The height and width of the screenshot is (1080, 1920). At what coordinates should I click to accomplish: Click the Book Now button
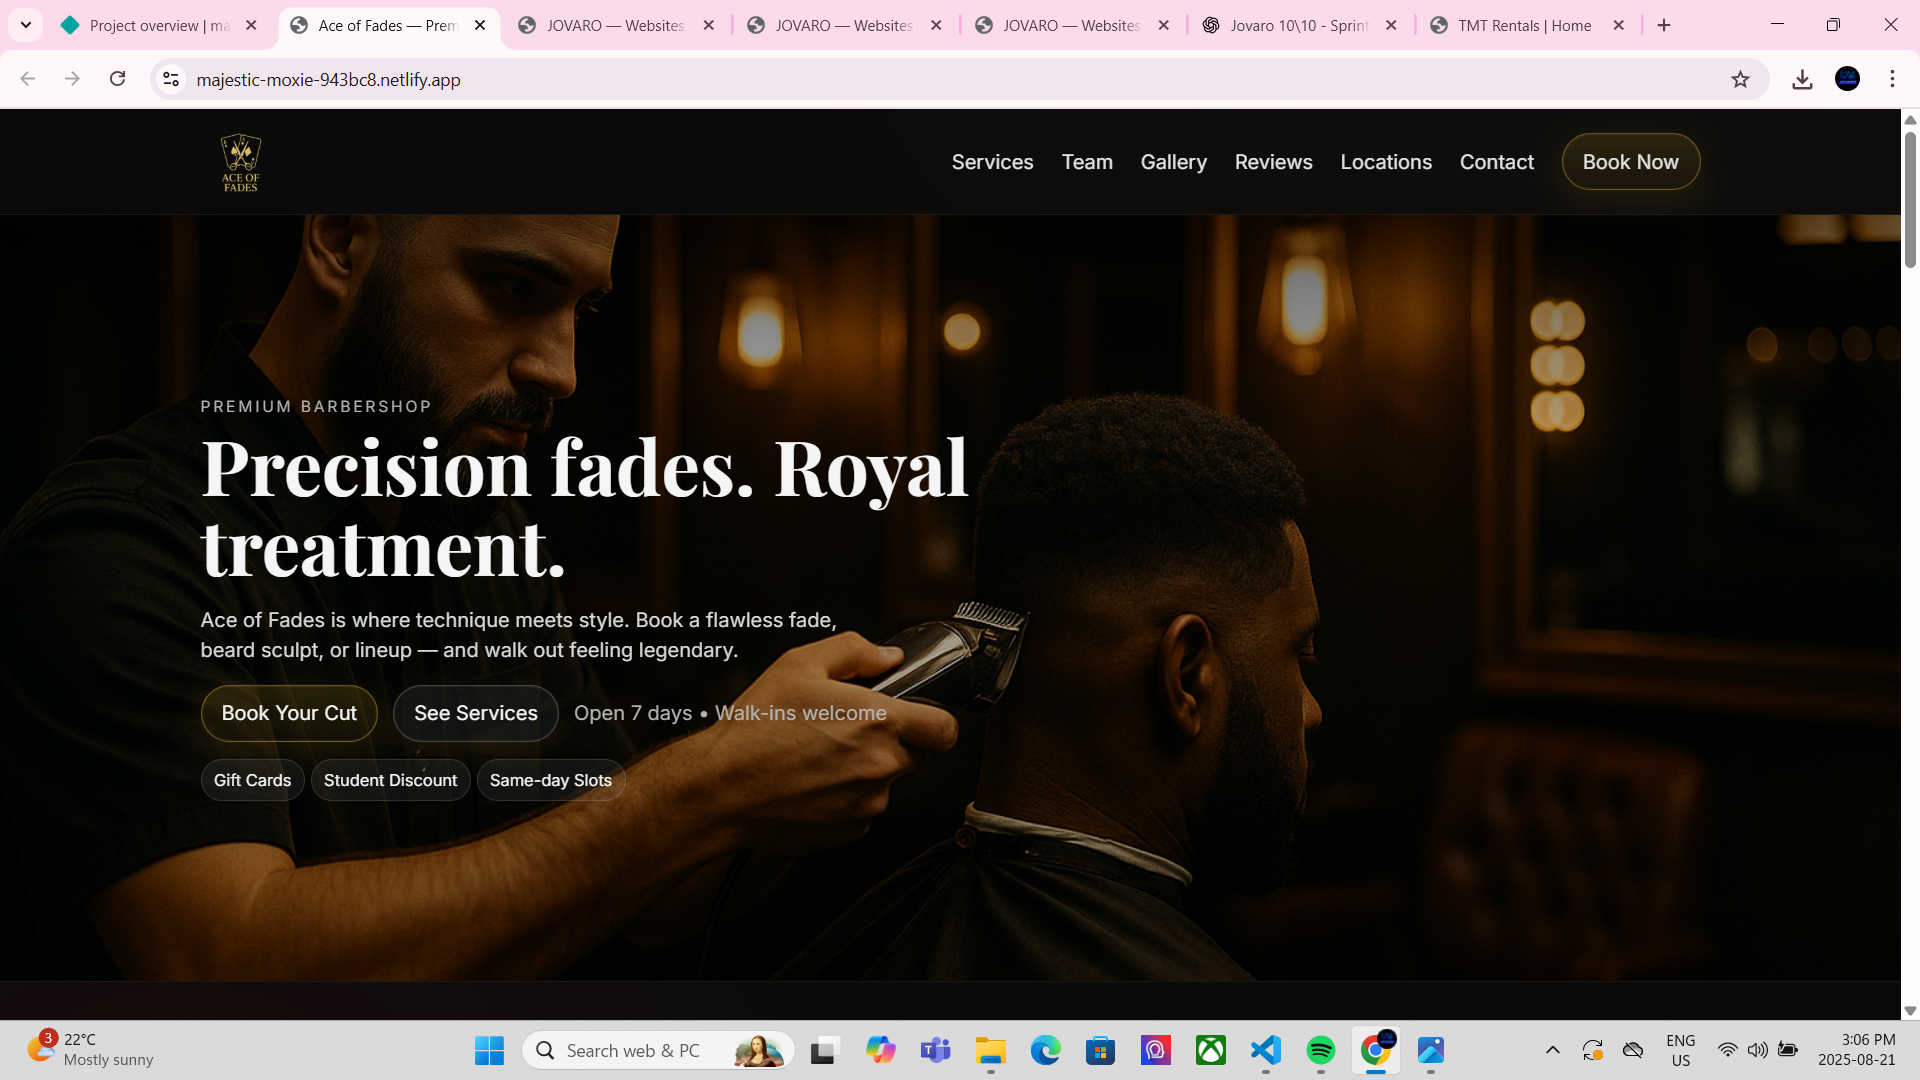click(x=1630, y=162)
